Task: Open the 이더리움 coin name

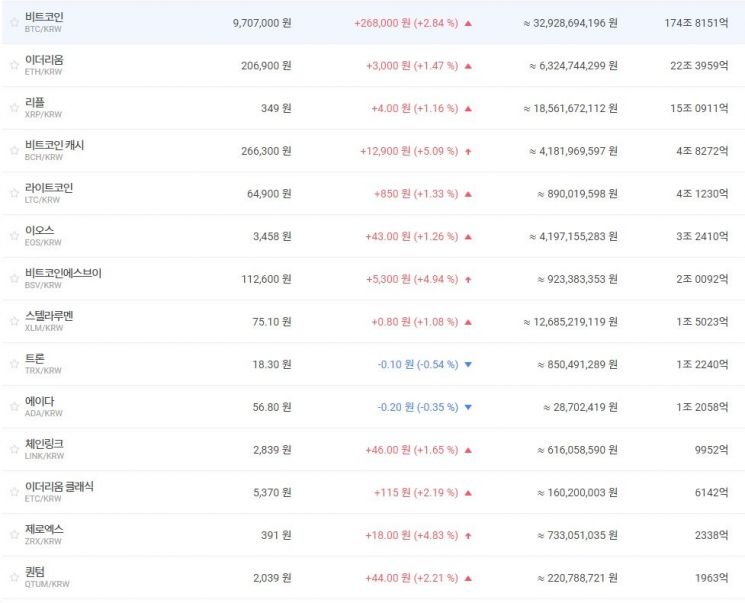Action: (x=44, y=60)
